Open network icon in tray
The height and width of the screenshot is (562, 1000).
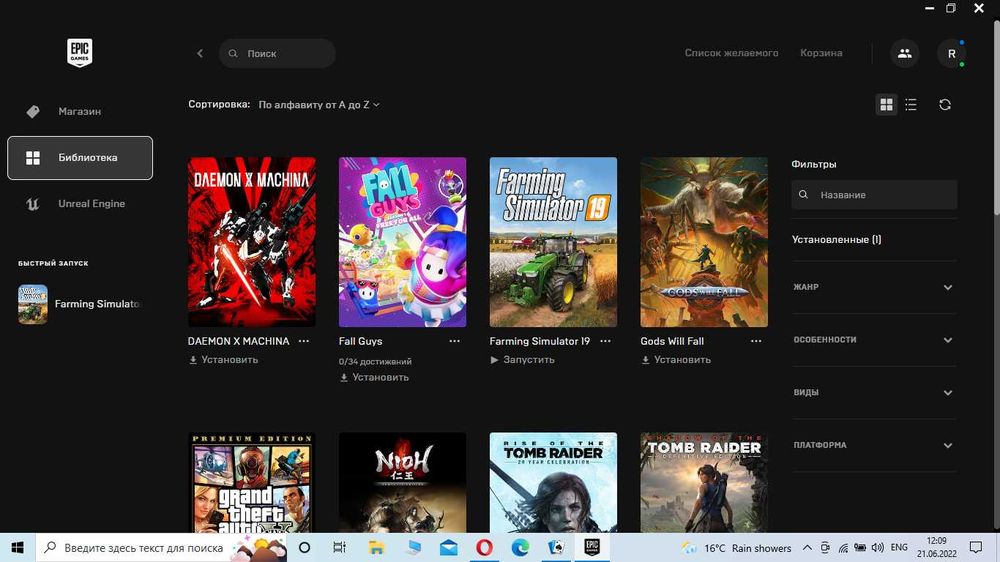tap(843, 547)
